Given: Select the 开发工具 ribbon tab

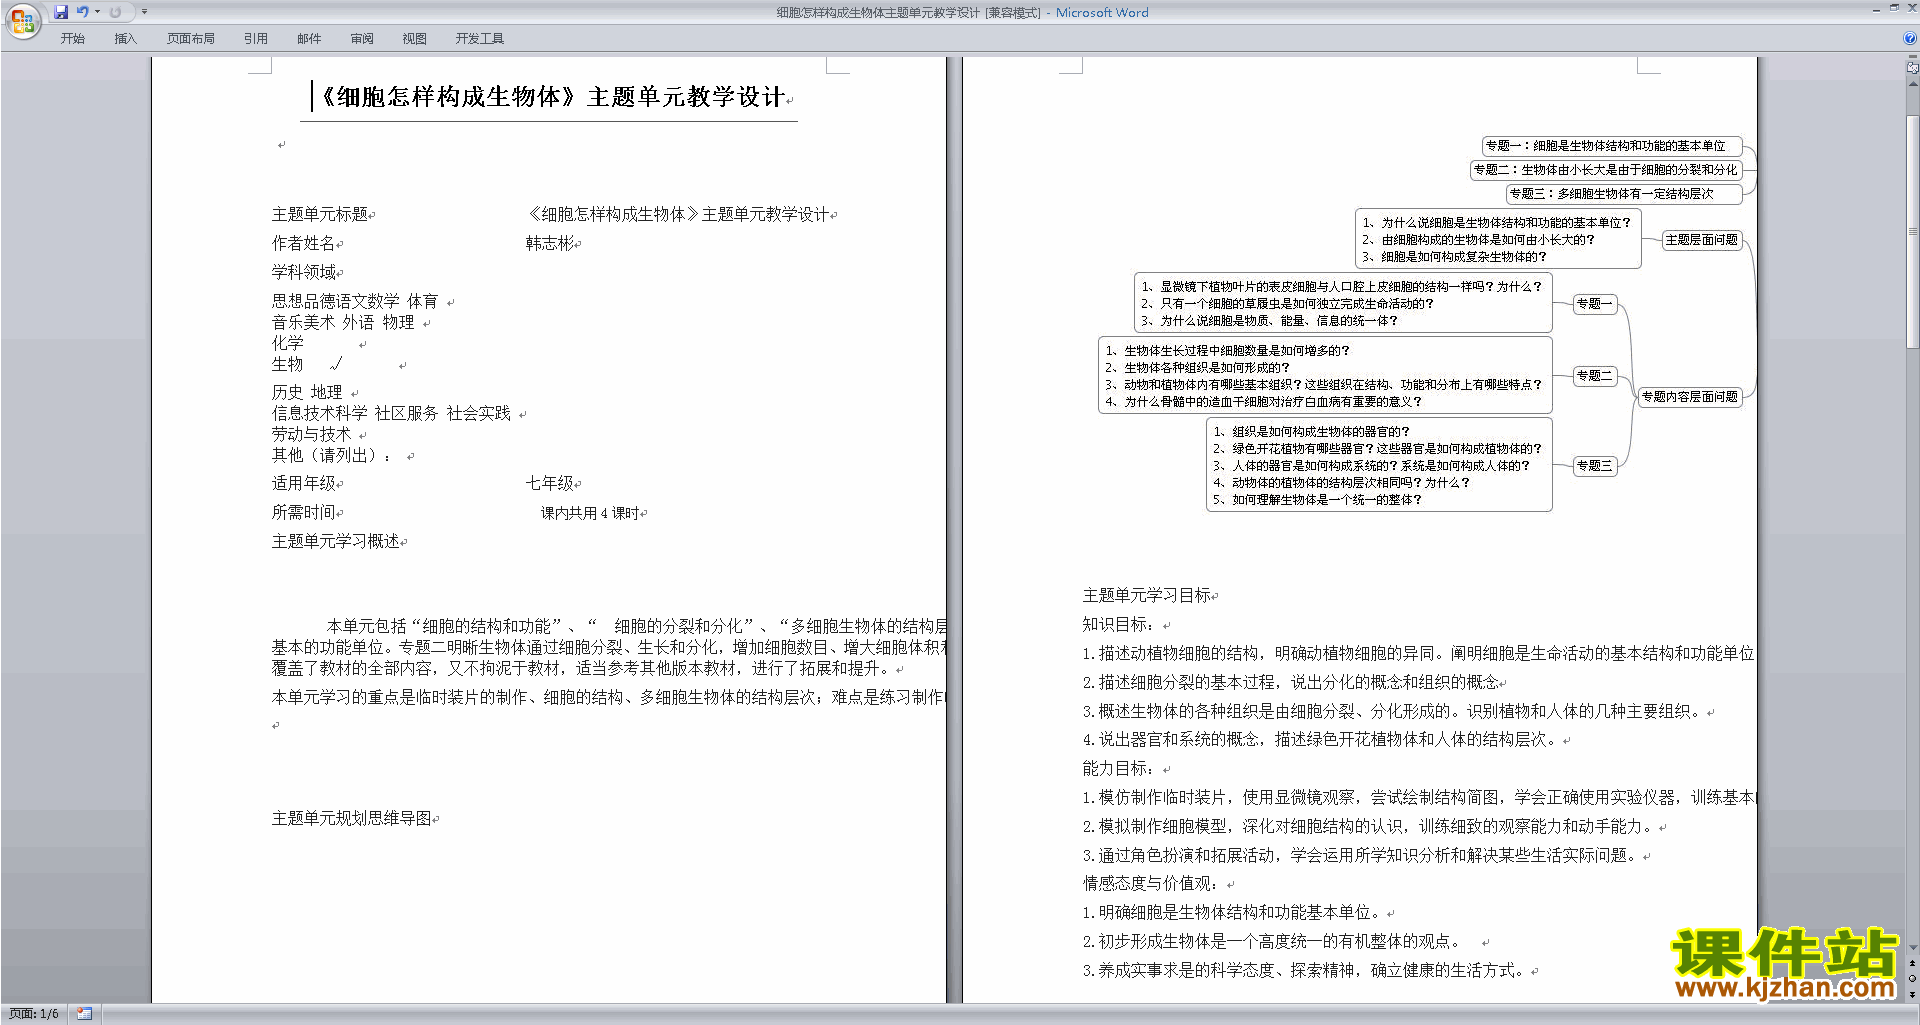Looking at the screenshot, I should [x=480, y=39].
